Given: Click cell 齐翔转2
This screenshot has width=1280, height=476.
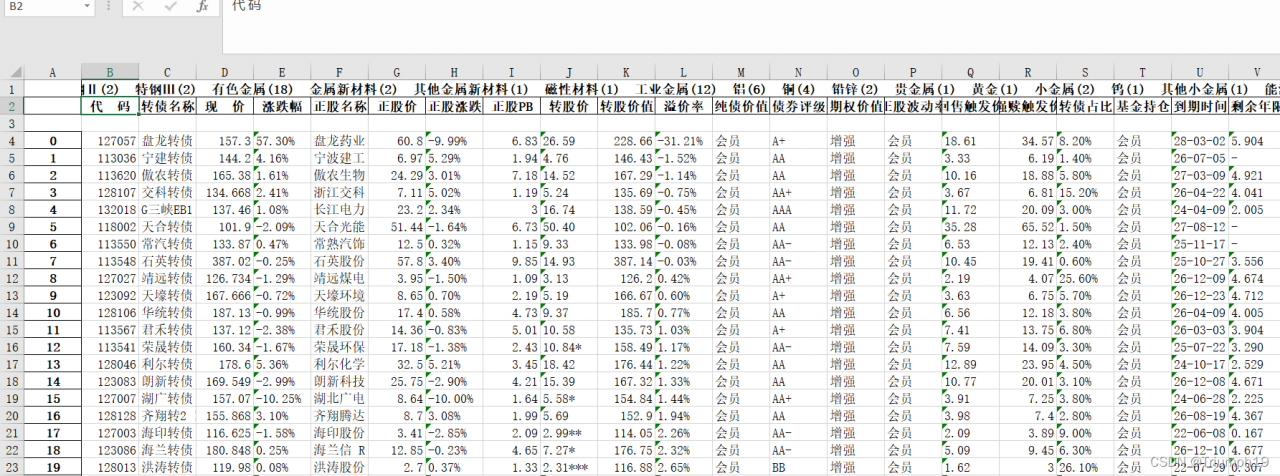Looking at the screenshot, I should click(168, 415).
